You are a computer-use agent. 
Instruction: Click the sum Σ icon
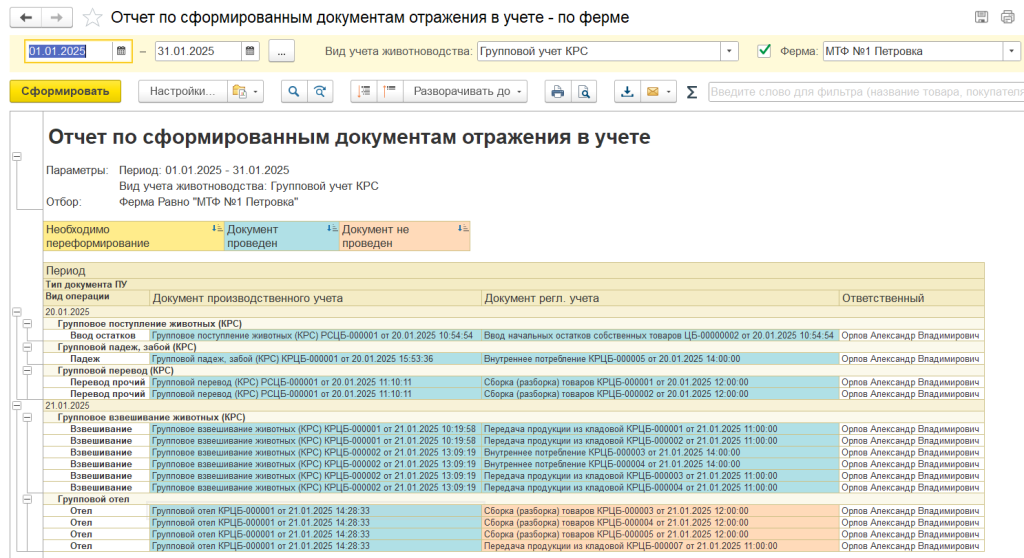[x=692, y=92]
